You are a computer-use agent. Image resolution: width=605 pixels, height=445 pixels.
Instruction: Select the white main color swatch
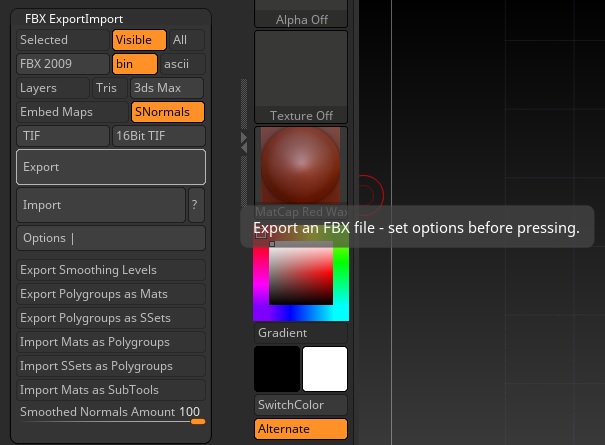coord(325,369)
